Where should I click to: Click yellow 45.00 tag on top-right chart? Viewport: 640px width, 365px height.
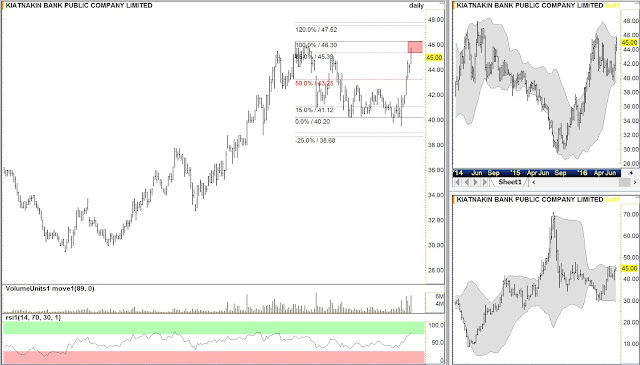(x=629, y=42)
